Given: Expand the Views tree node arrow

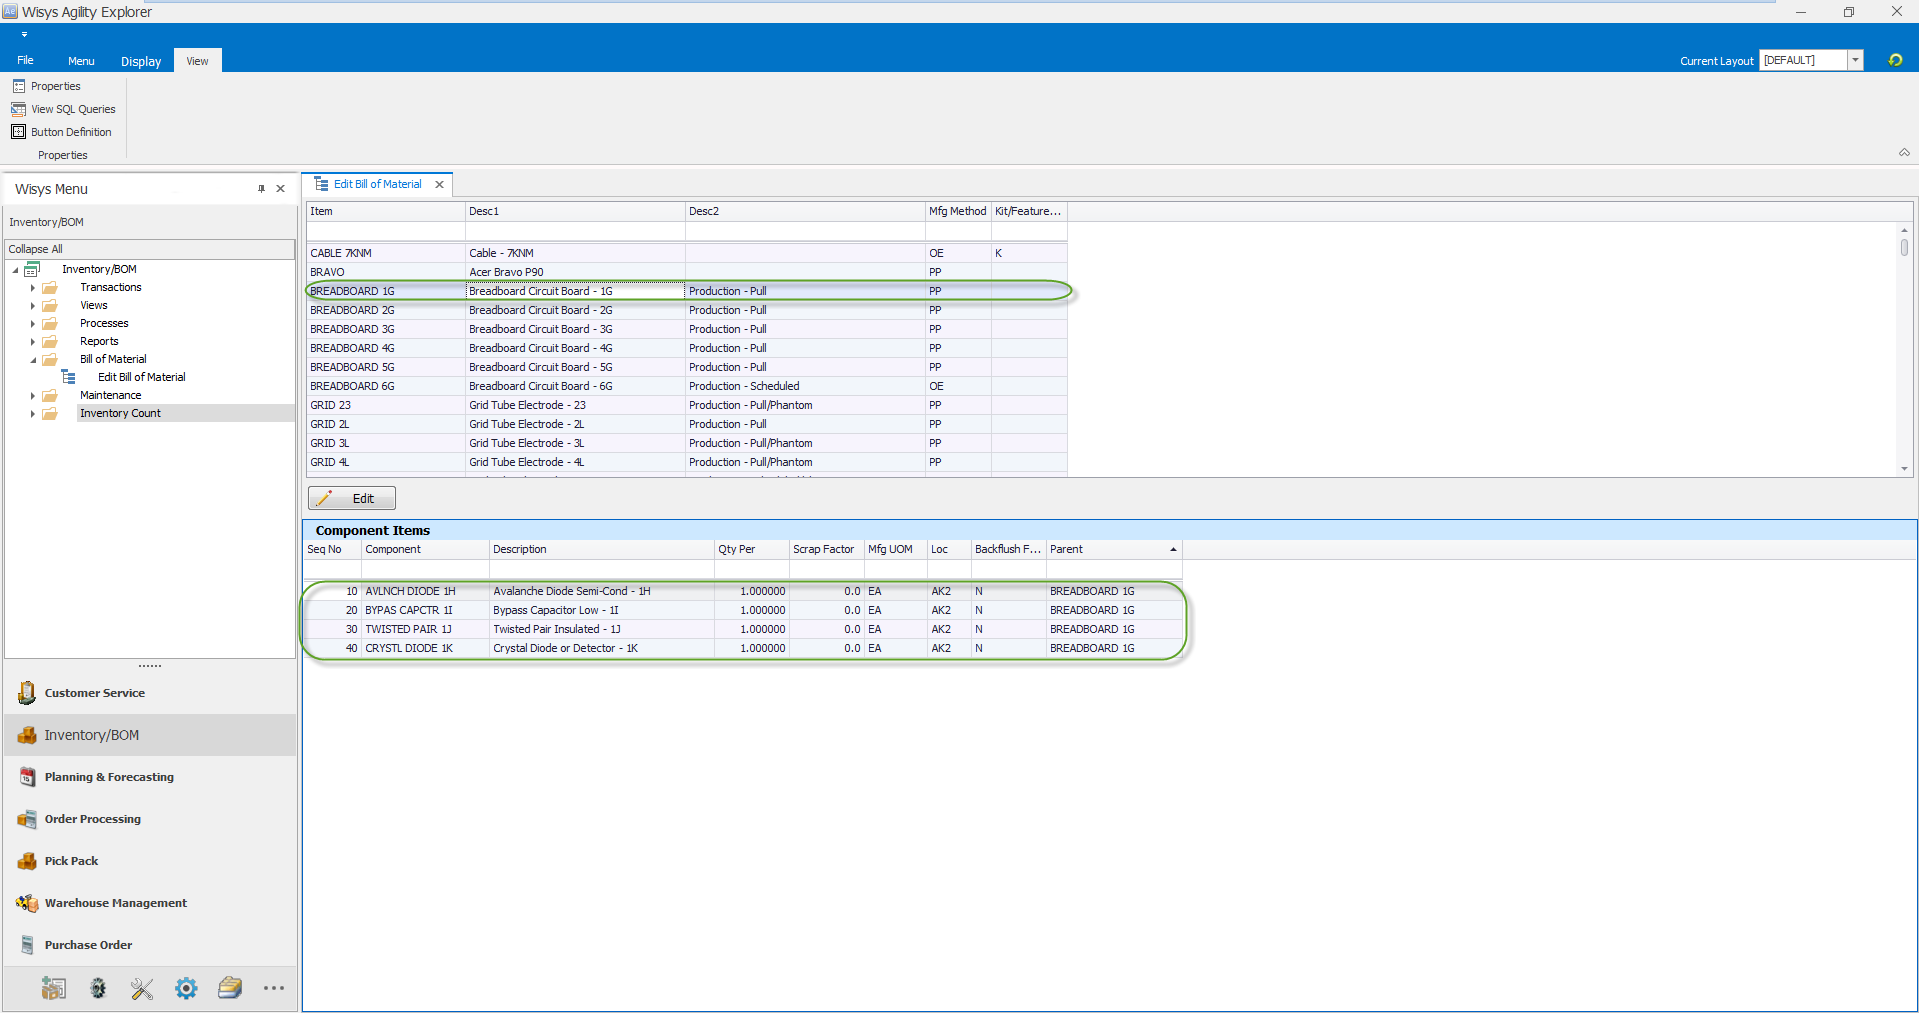Looking at the screenshot, I should [x=33, y=306].
